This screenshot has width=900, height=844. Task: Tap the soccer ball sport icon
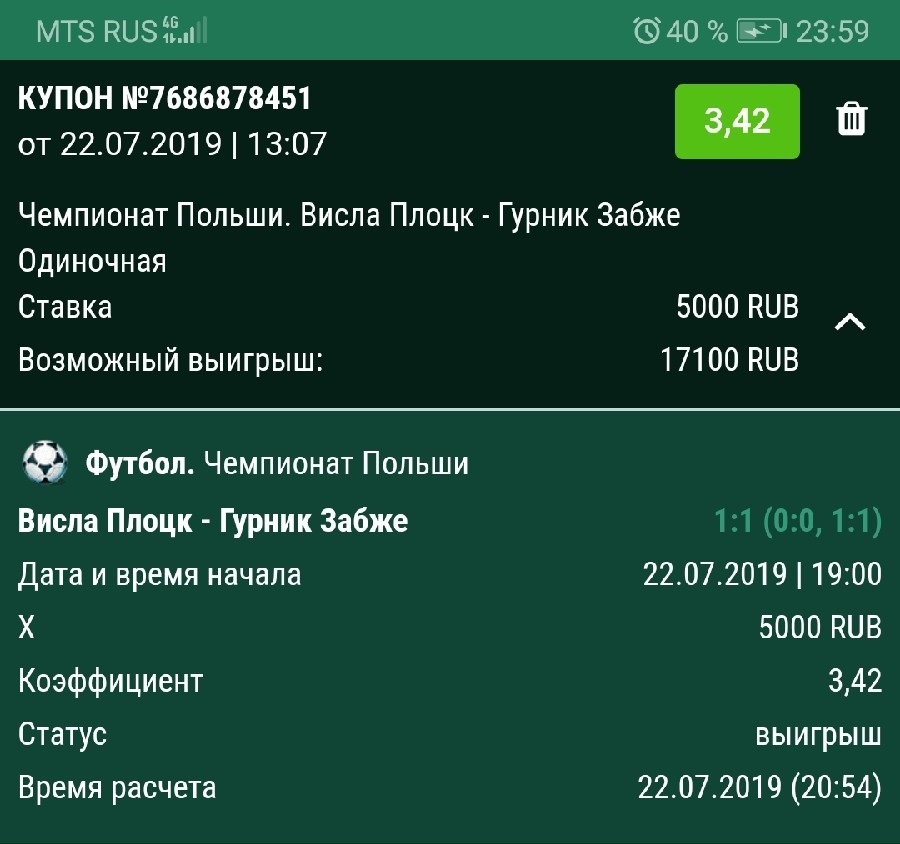pos(45,462)
